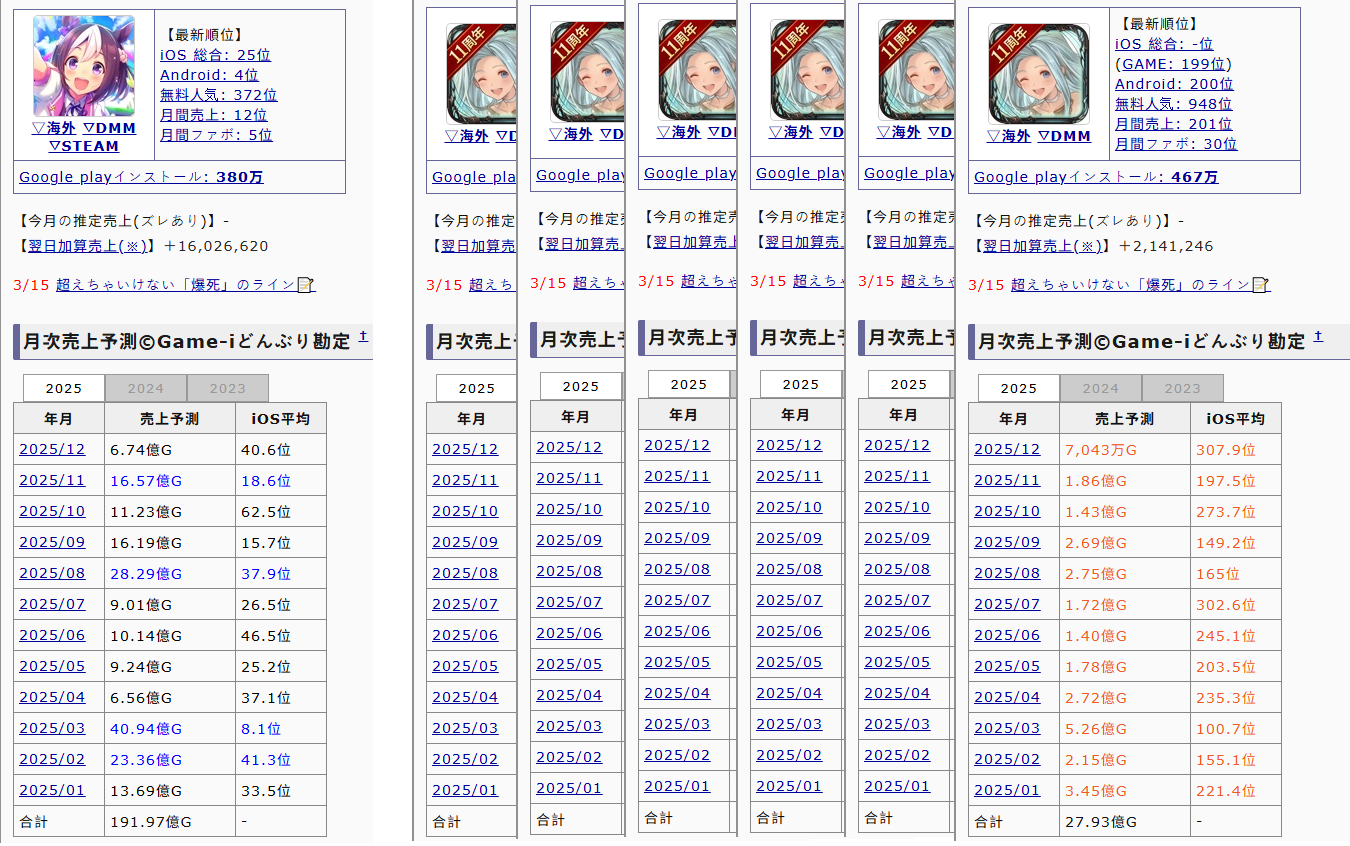Open the 2025/08 link in the 28.29億G row
The width and height of the screenshot is (1350, 846).
coord(52,574)
